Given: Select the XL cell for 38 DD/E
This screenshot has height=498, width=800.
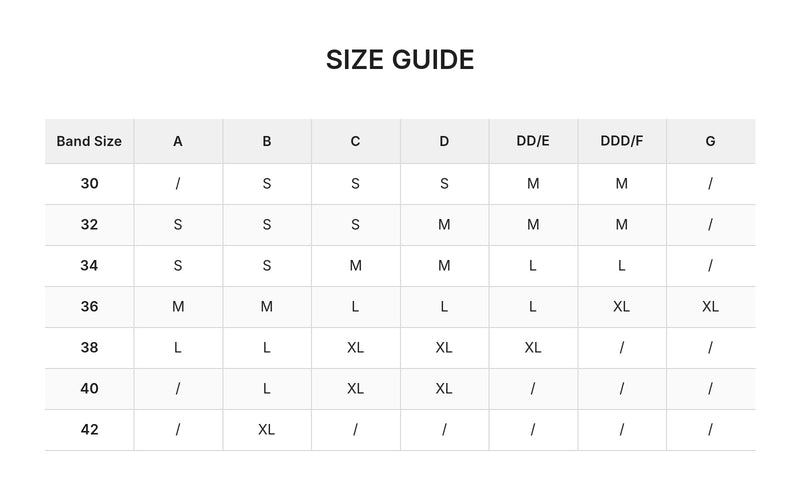Looking at the screenshot, I should click(x=533, y=348).
